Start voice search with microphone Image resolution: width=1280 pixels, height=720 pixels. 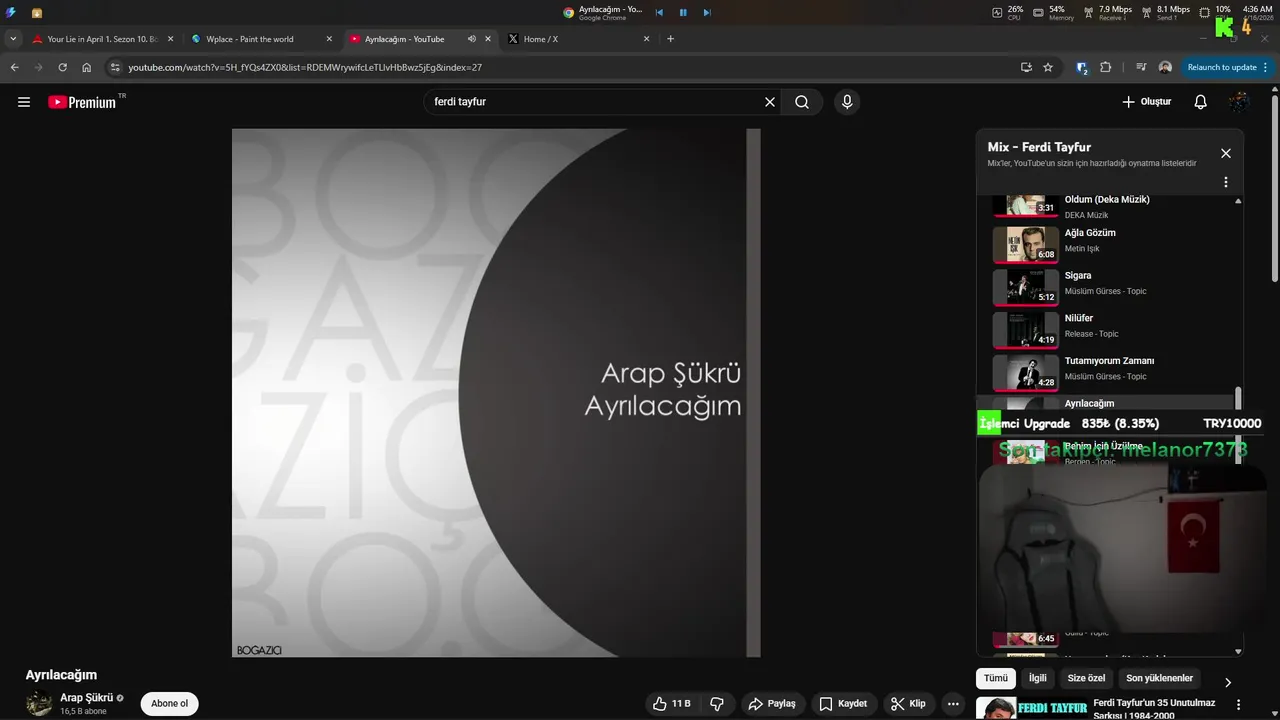pos(847,102)
